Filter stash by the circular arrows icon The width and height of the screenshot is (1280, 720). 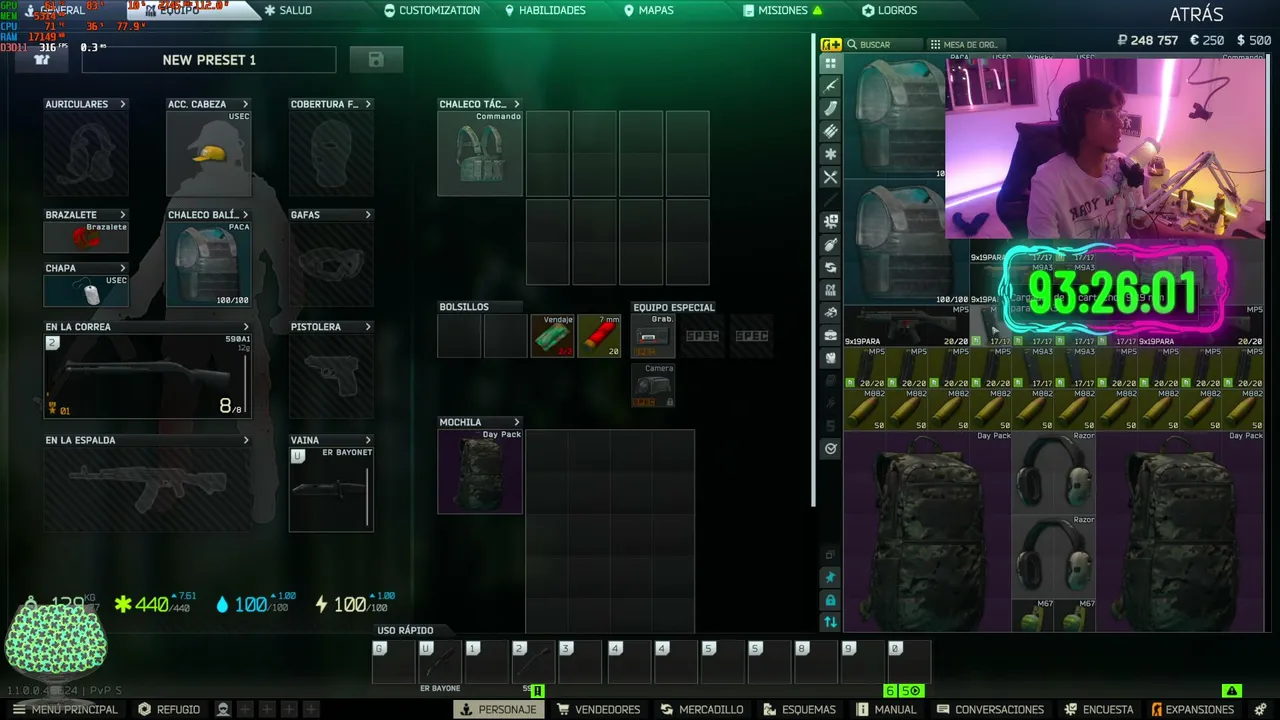830,268
